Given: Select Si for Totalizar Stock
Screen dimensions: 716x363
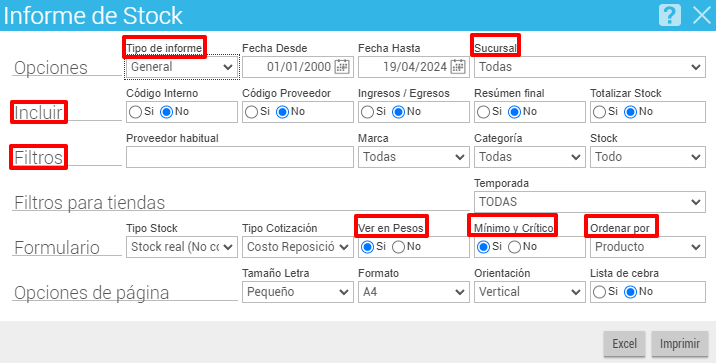Looking at the screenshot, I should 599,112.
